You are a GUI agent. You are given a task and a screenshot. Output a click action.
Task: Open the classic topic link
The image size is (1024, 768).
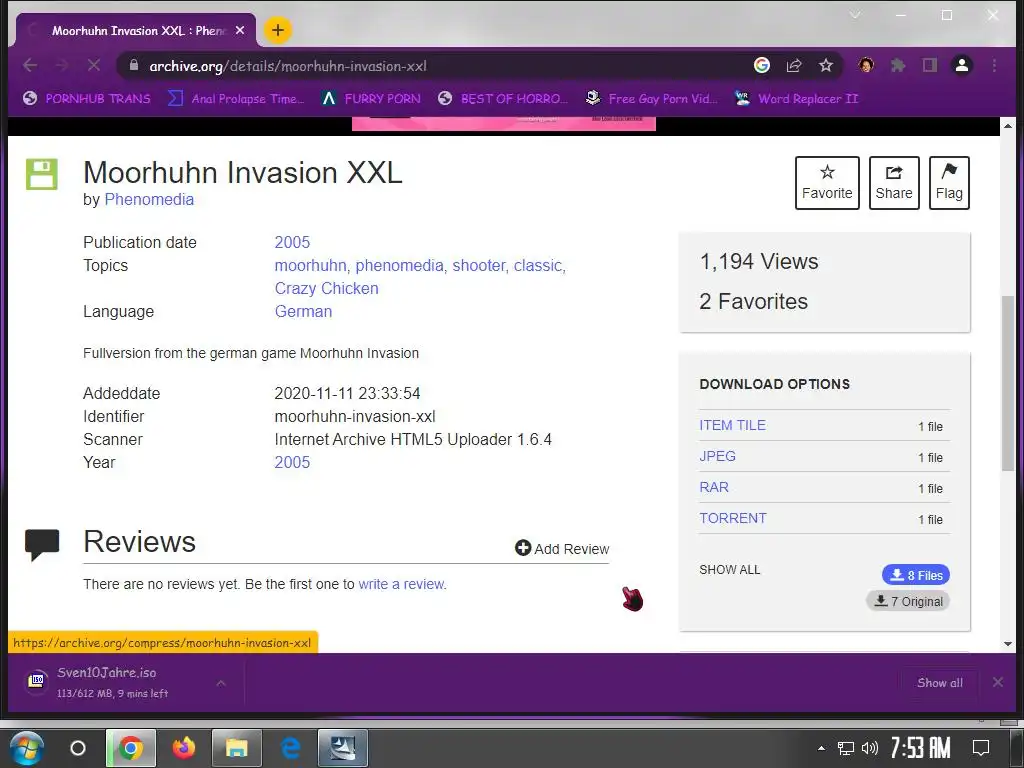point(537,265)
